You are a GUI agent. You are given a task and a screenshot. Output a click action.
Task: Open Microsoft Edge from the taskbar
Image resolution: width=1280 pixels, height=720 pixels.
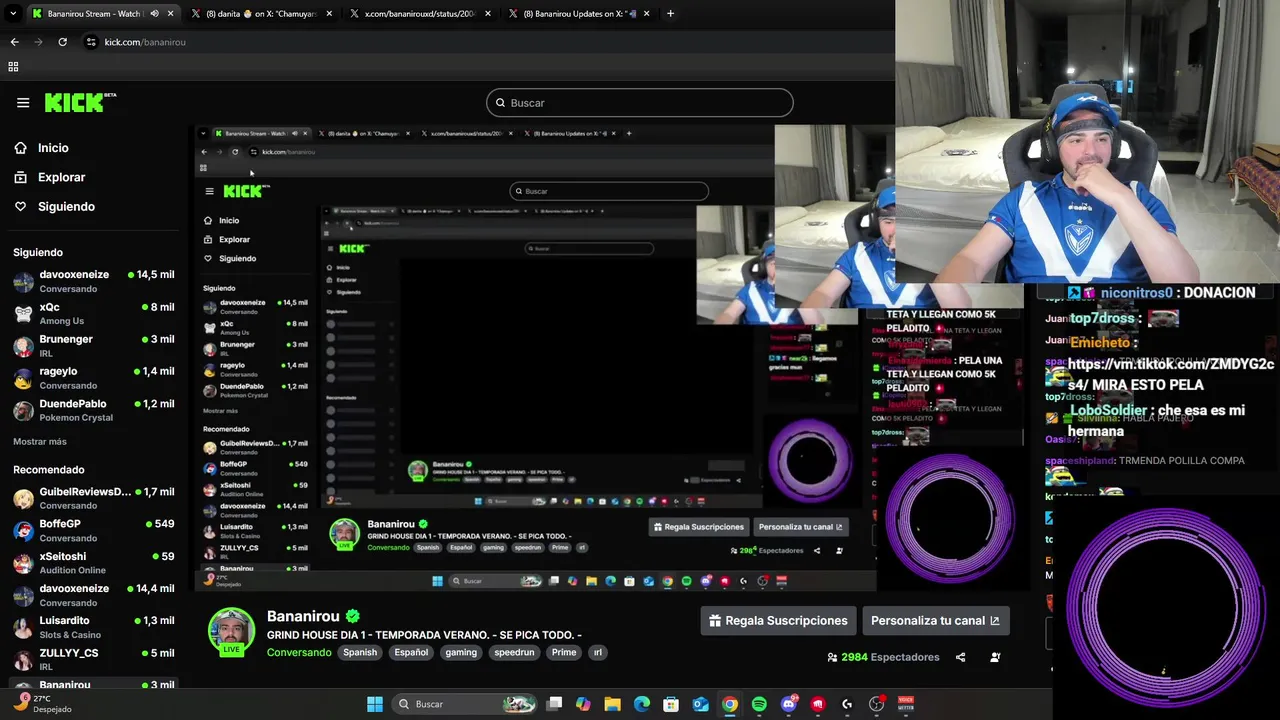pyautogui.click(x=642, y=704)
